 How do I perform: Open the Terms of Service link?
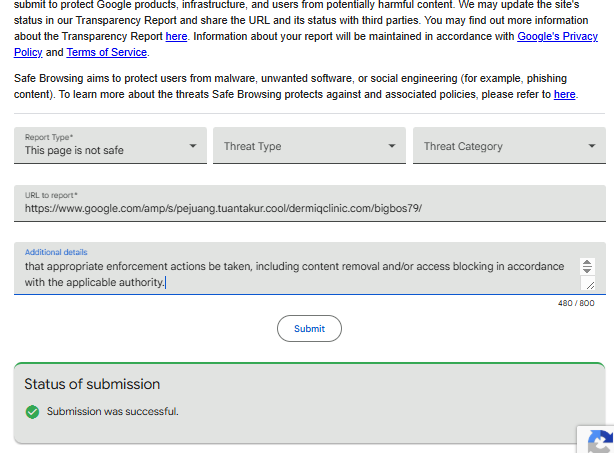(x=107, y=52)
